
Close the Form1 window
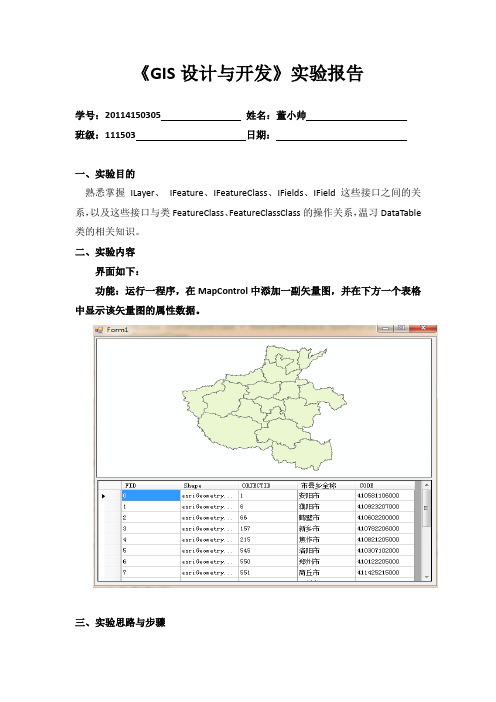click(423, 329)
